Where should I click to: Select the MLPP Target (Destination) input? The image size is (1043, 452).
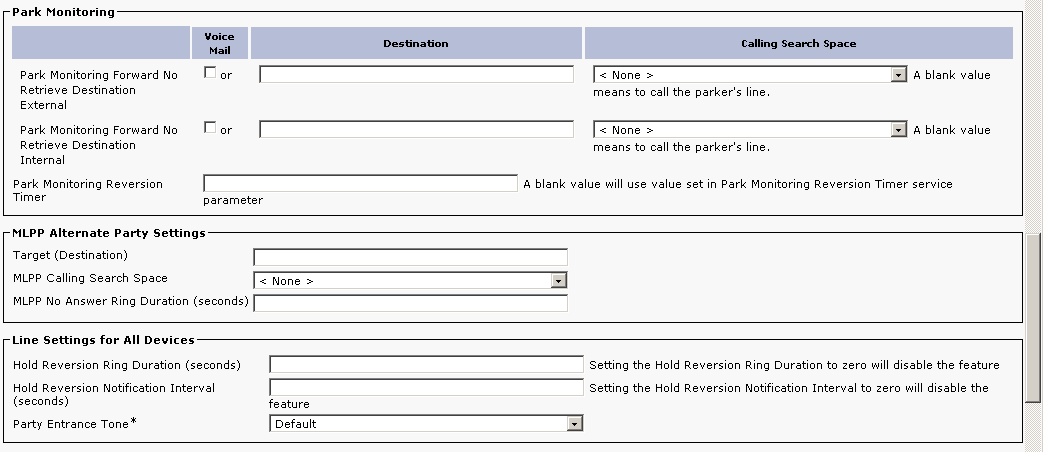pos(410,257)
